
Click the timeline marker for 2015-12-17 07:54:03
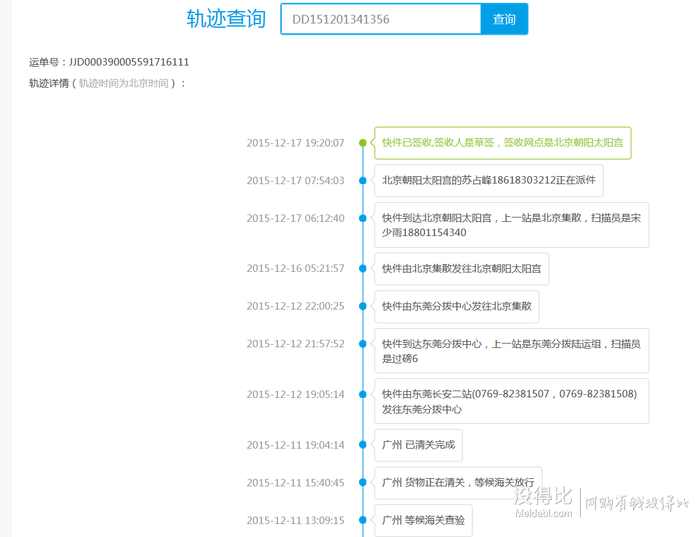pyautogui.click(x=362, y=180)
